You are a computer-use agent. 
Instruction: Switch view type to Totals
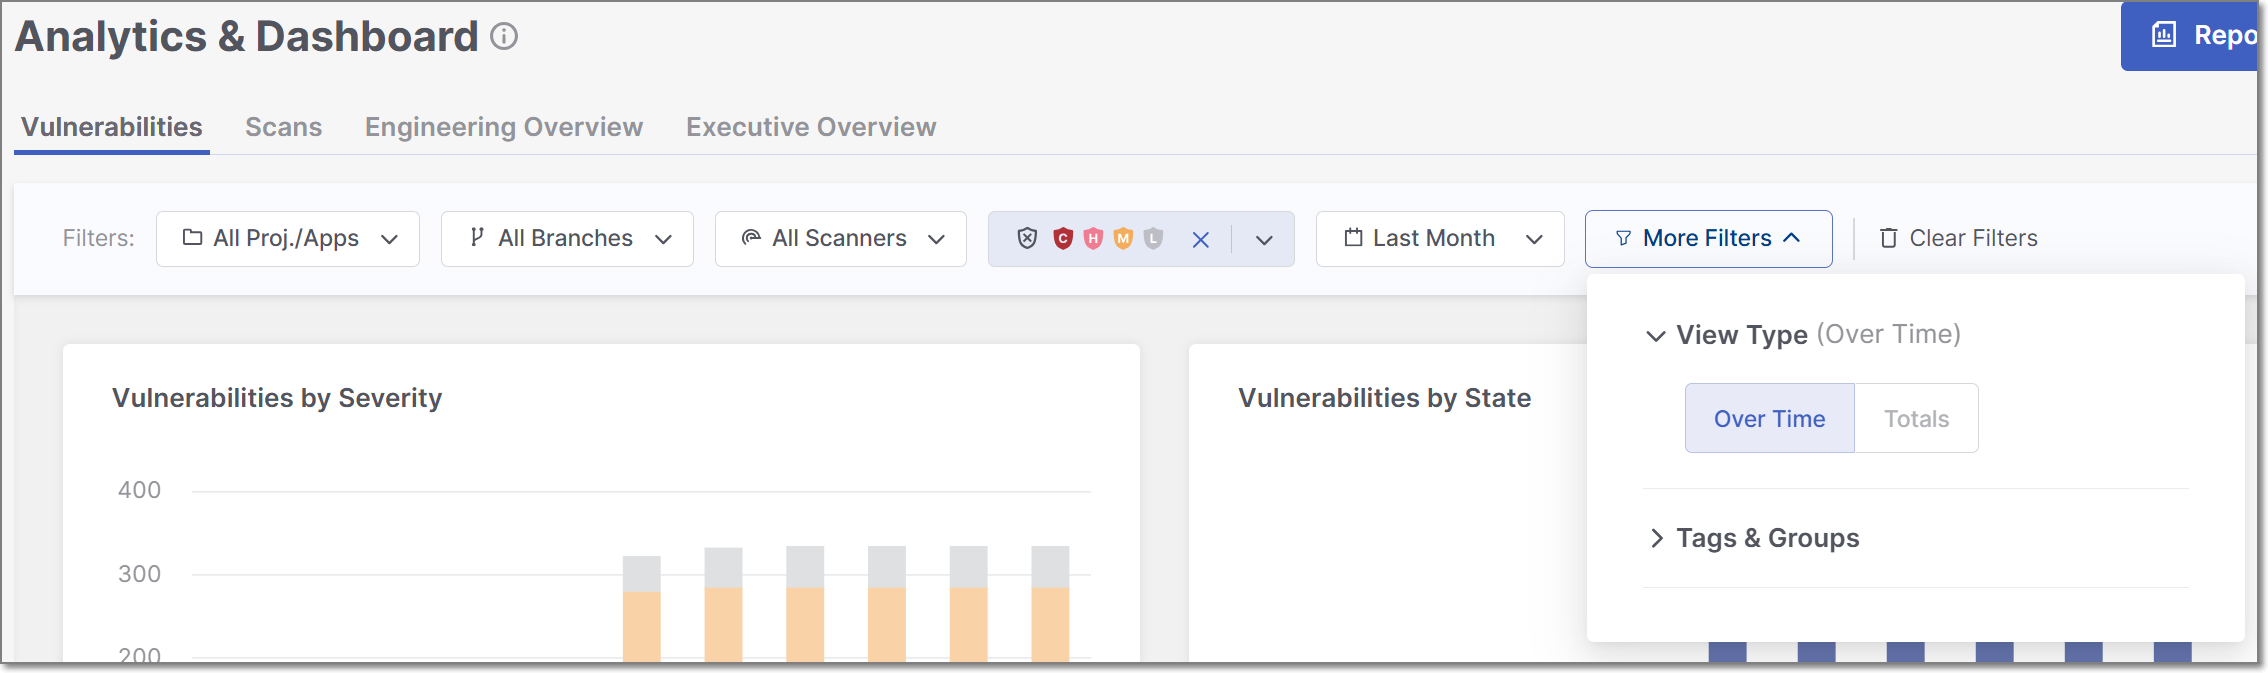coord(1916,418)
